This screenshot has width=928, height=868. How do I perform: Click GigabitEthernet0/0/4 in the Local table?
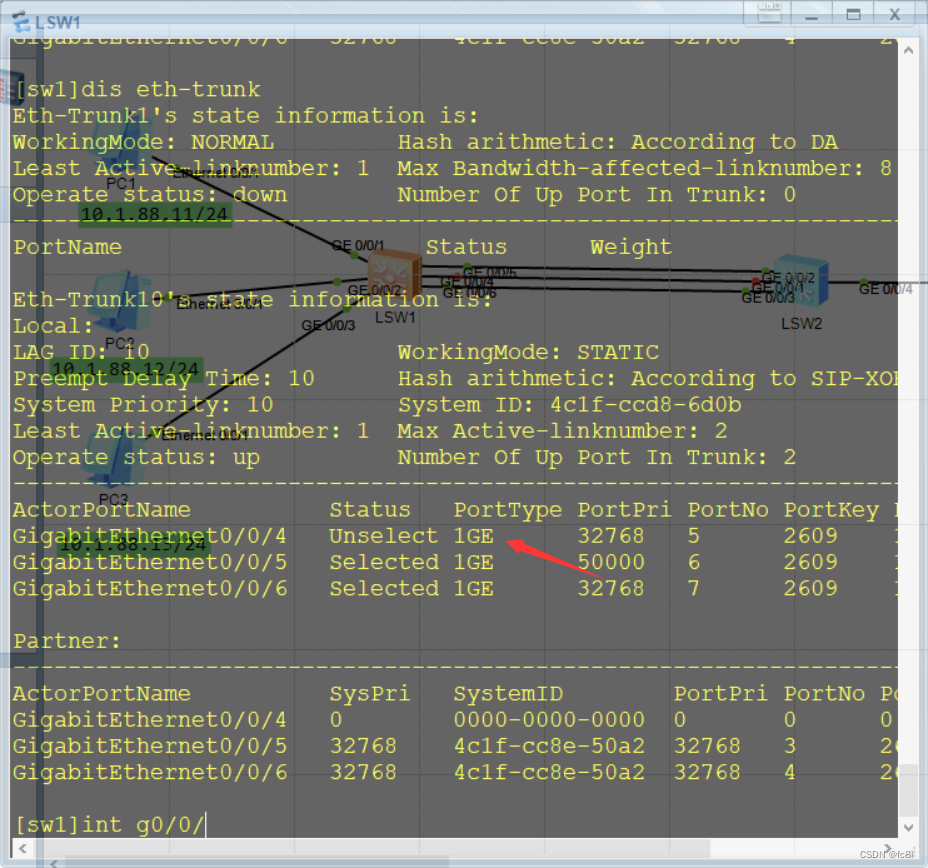click(x=150, y=536)
